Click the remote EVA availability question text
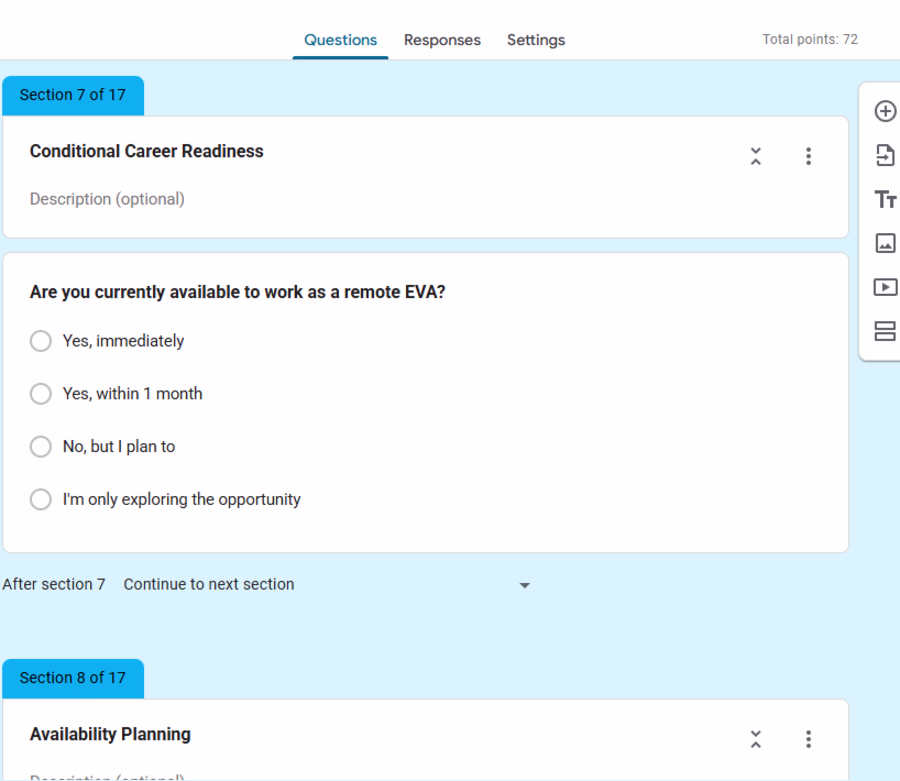 click(238, 292)
